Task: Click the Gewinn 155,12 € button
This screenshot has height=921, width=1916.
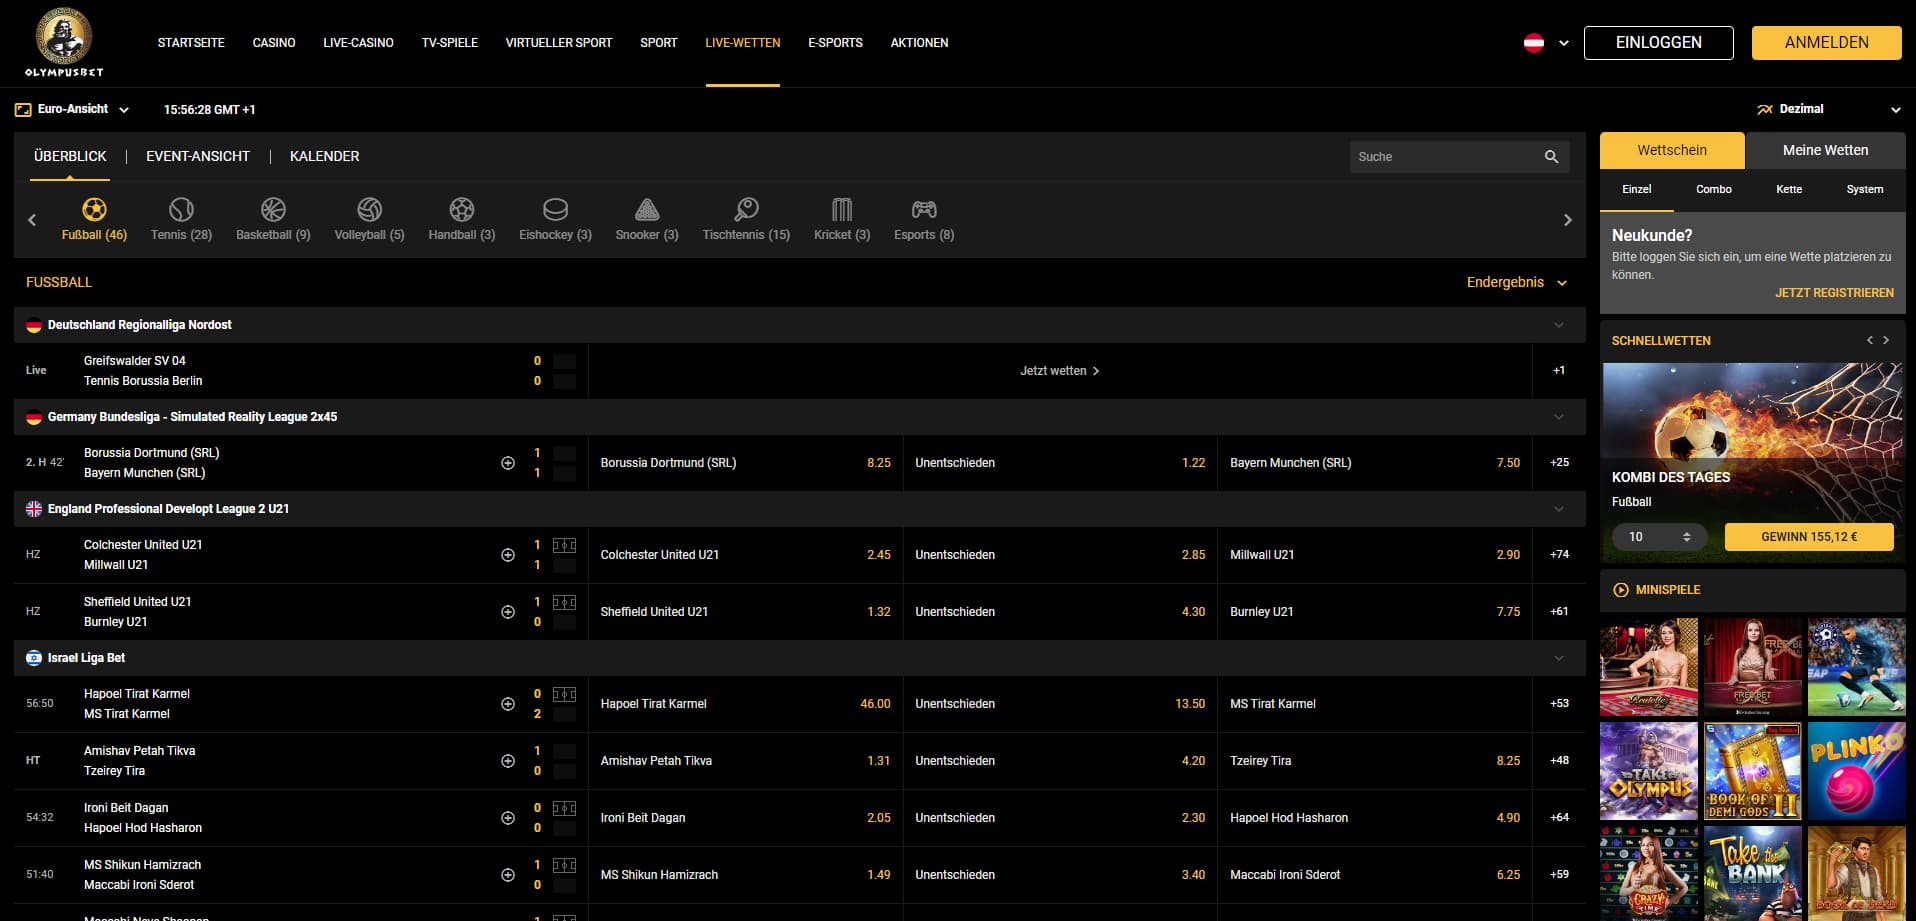Action: [1809, 537]
